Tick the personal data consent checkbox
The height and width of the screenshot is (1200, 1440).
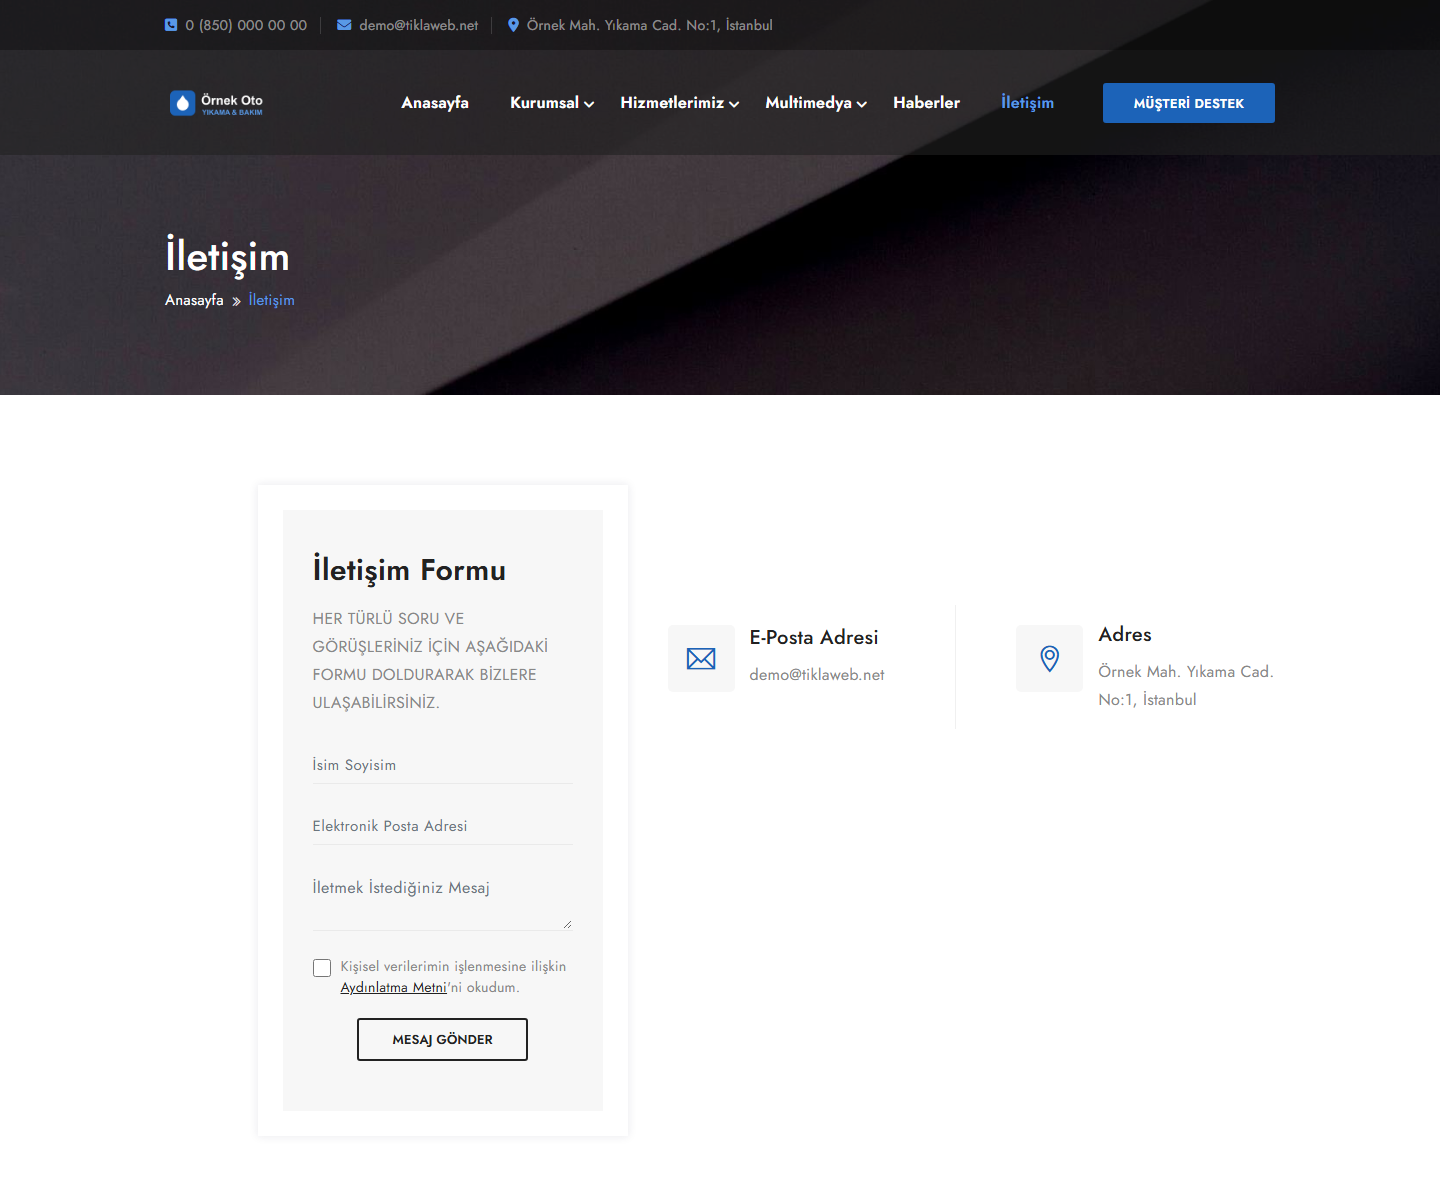click(322, 968)
